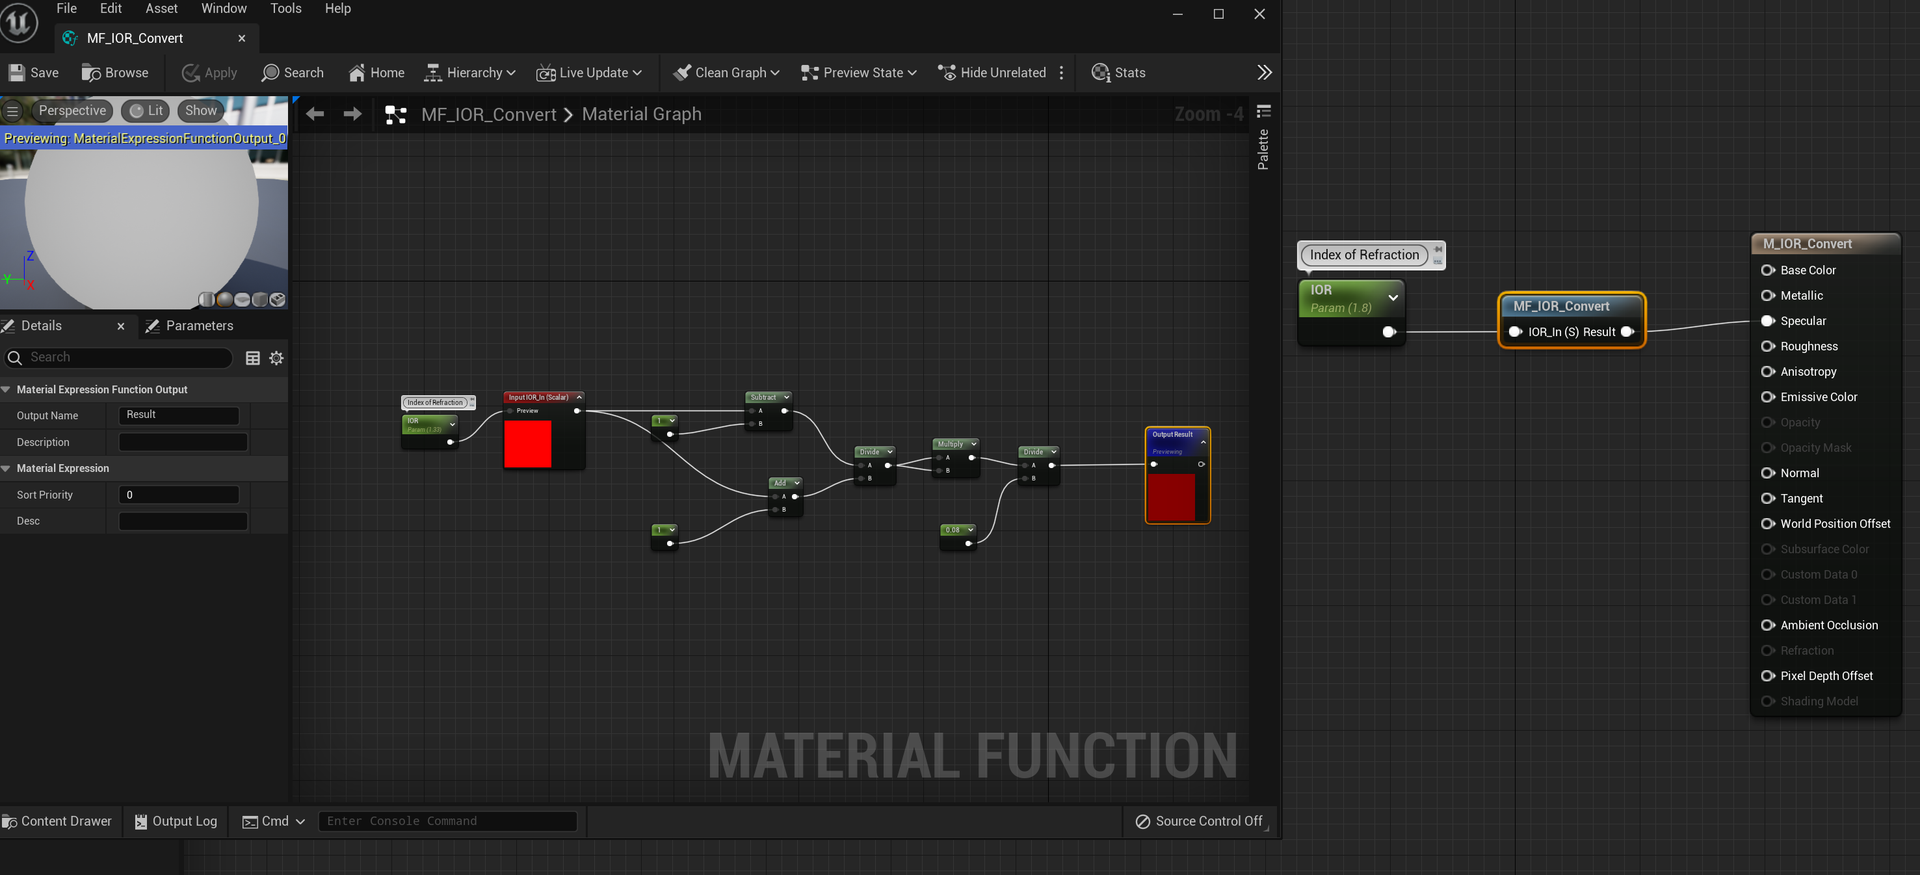Image resolution: width=1920 pixels, height=875 pixels.
Task: Open the Tools menu
Action: (x=286, y=8)
